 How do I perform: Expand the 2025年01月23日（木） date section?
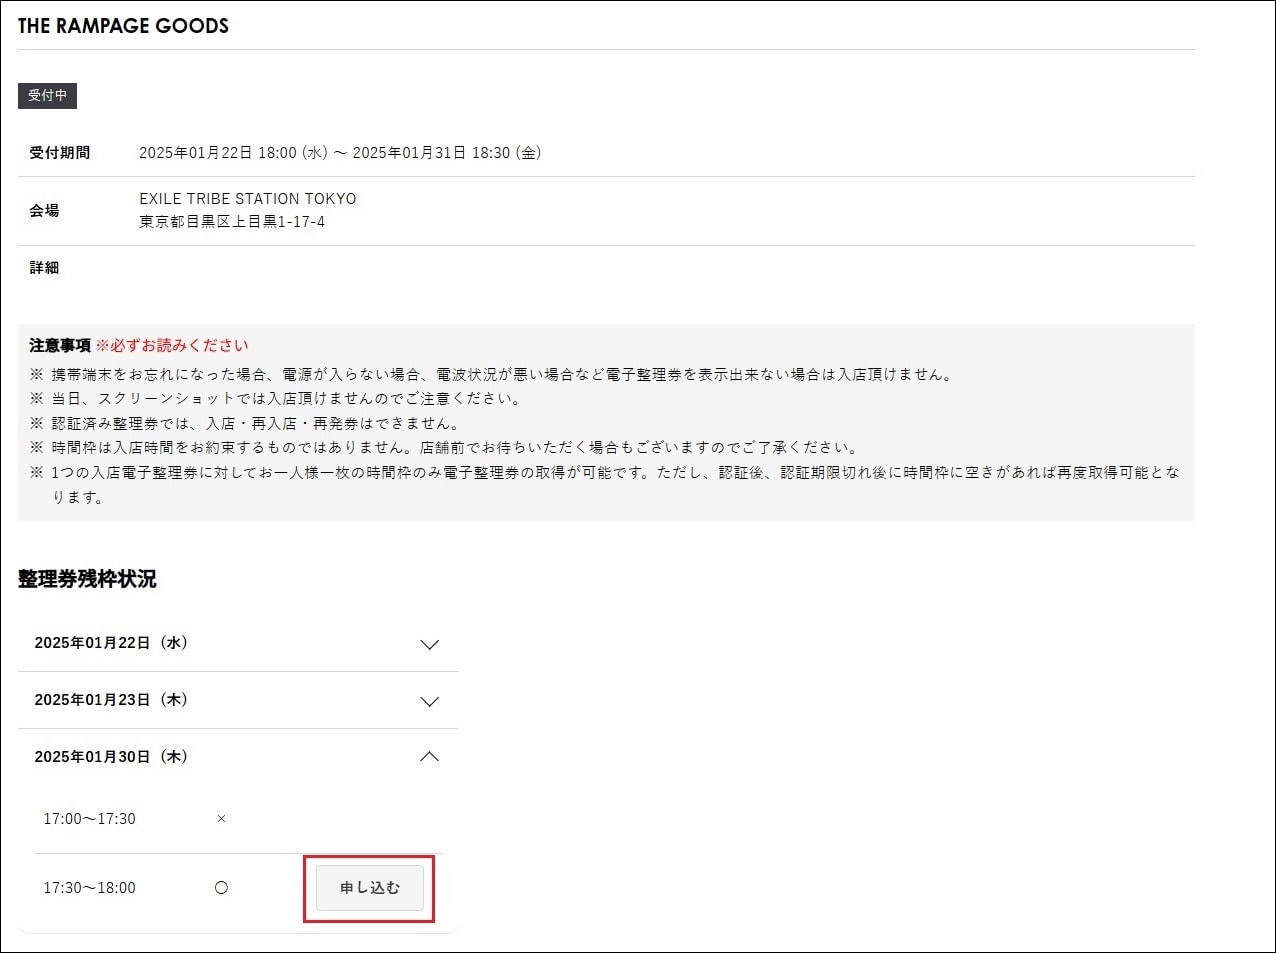238,700
